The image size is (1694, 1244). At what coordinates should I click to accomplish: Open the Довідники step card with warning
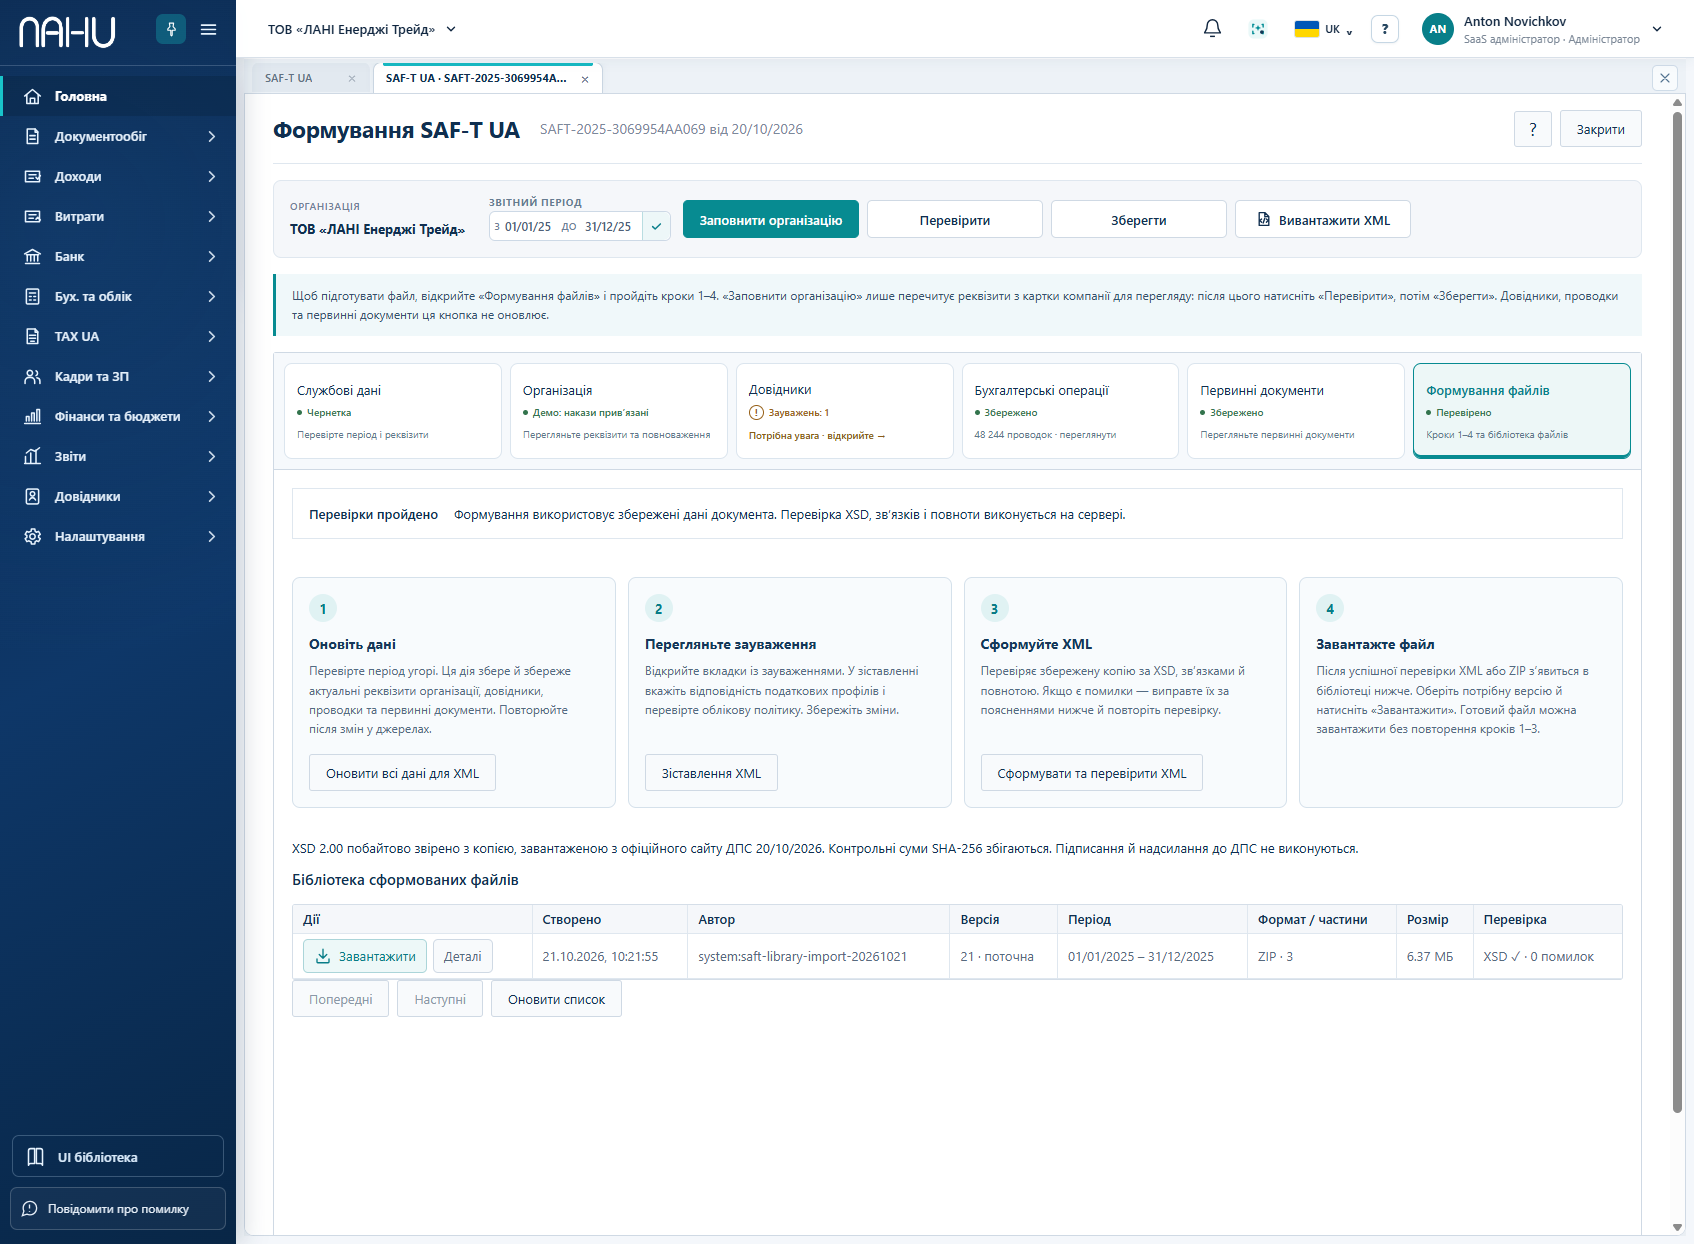[844, 411]
